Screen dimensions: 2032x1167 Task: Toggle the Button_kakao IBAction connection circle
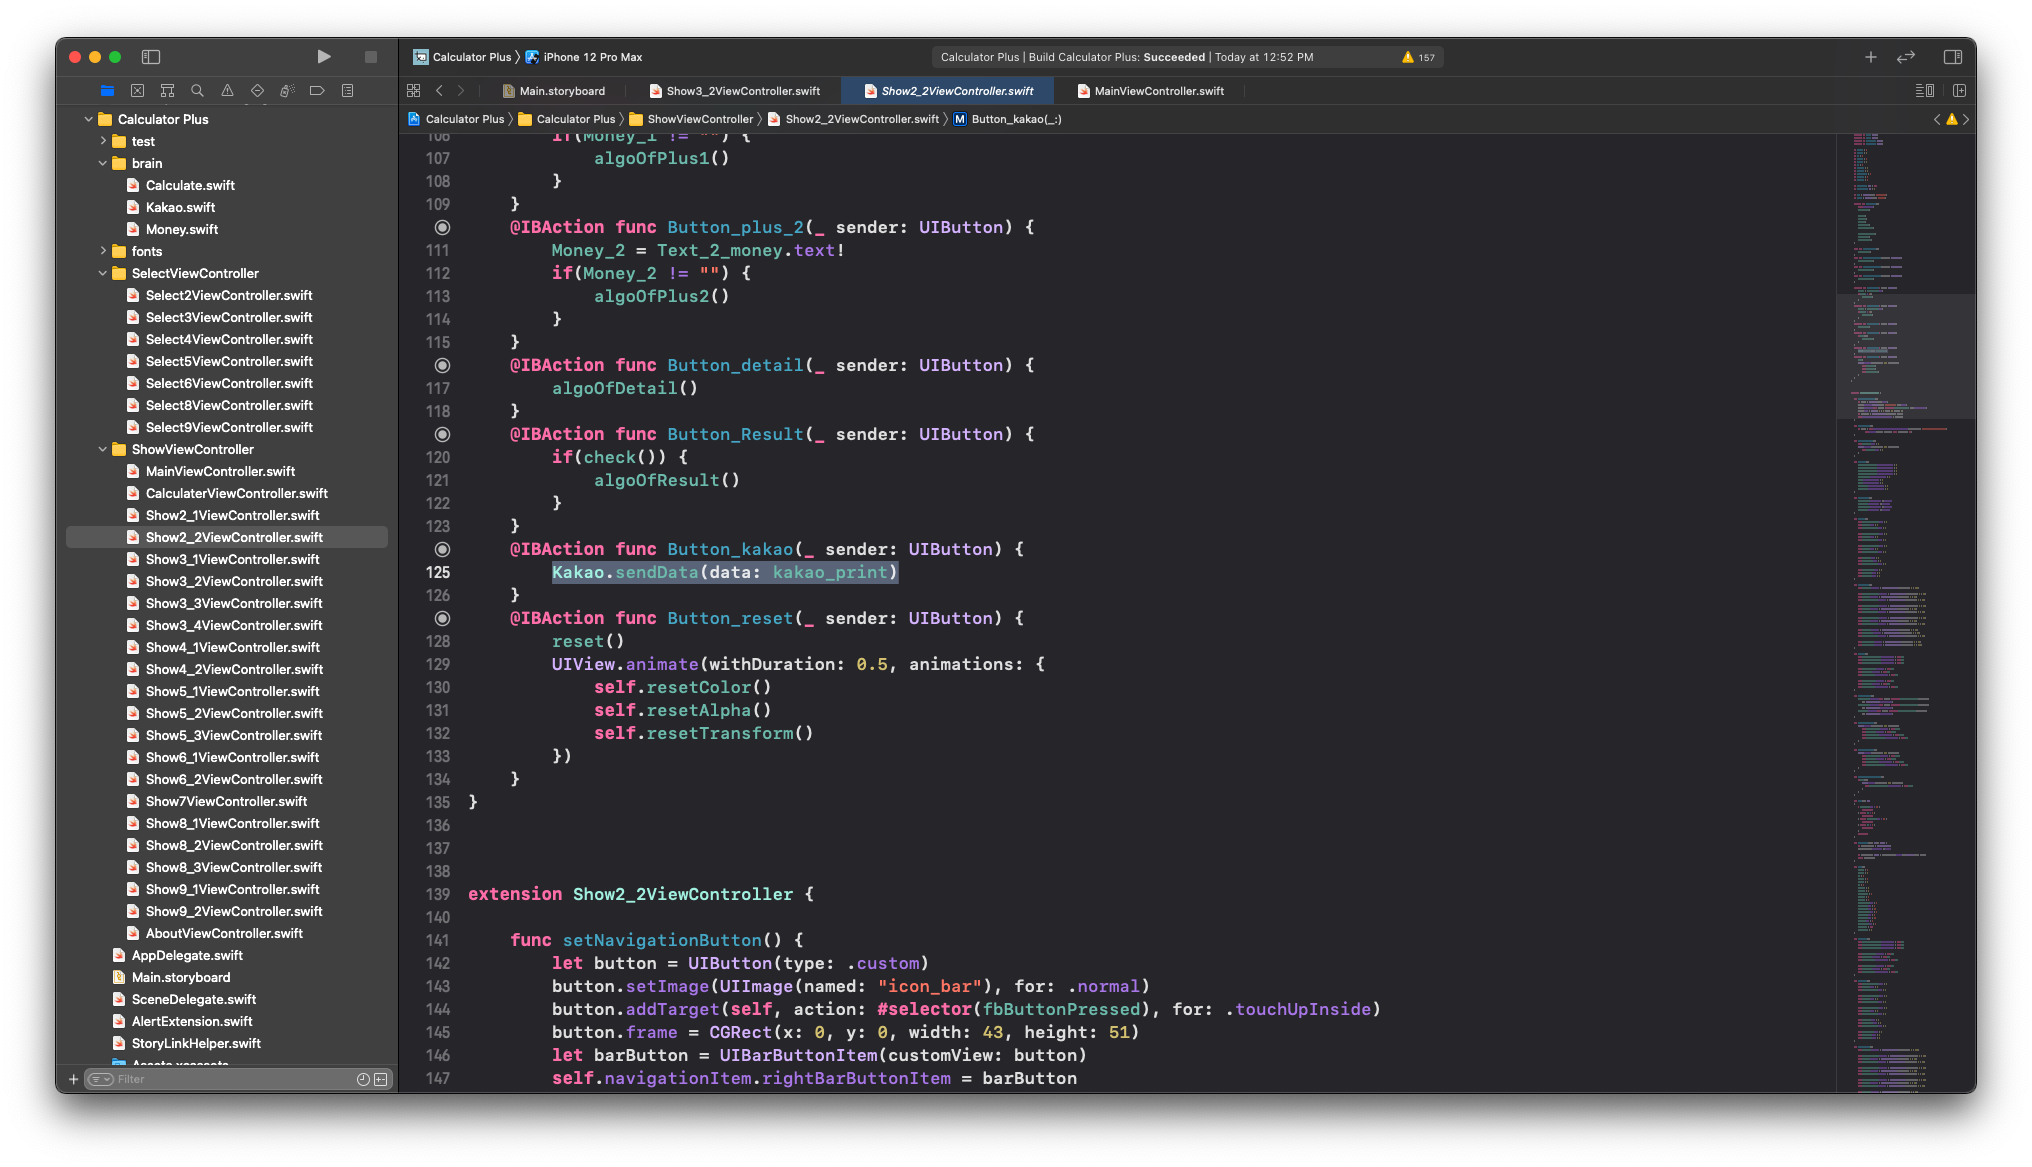coord(442,549)
